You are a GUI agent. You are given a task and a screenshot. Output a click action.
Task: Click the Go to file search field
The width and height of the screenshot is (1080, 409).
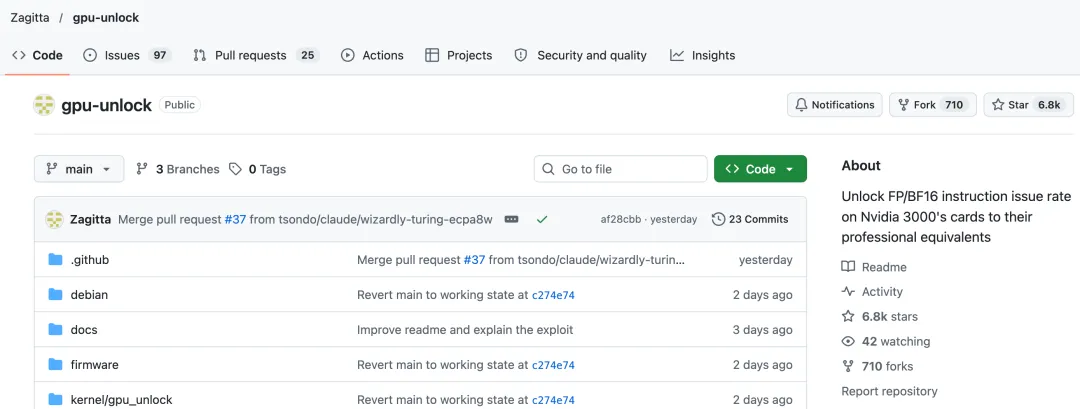click(621, 169)
